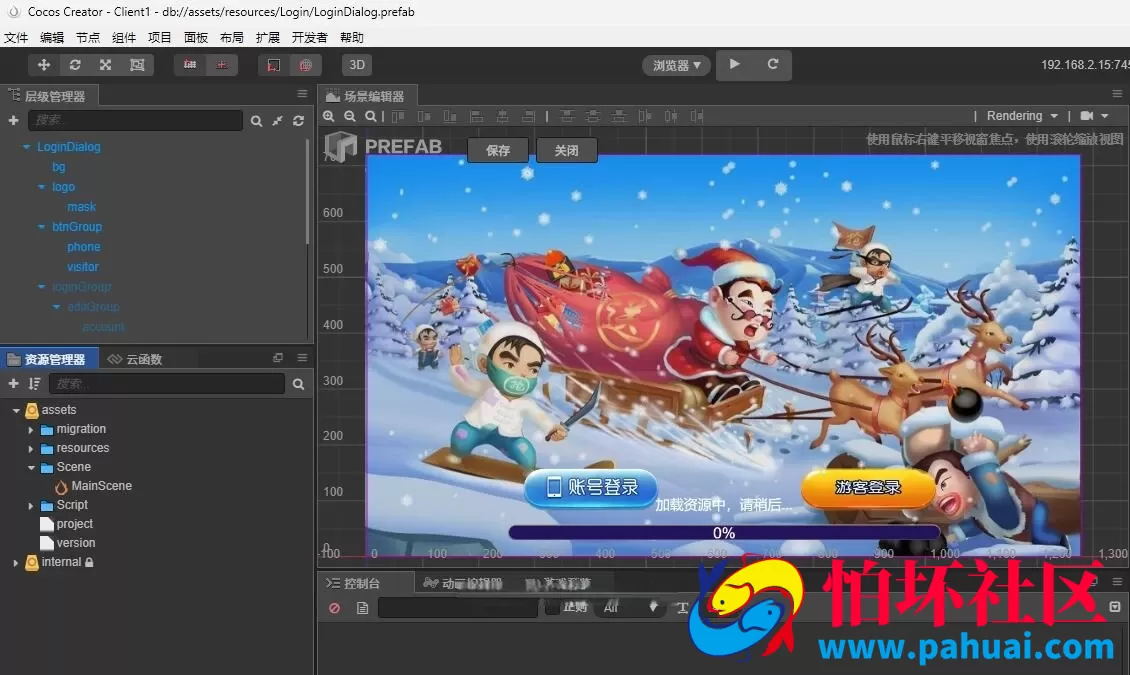Image resolution: width=1130 pixels, height=675 pixels.
Task: Expand the internal assets database
Action: coord(16,563)
